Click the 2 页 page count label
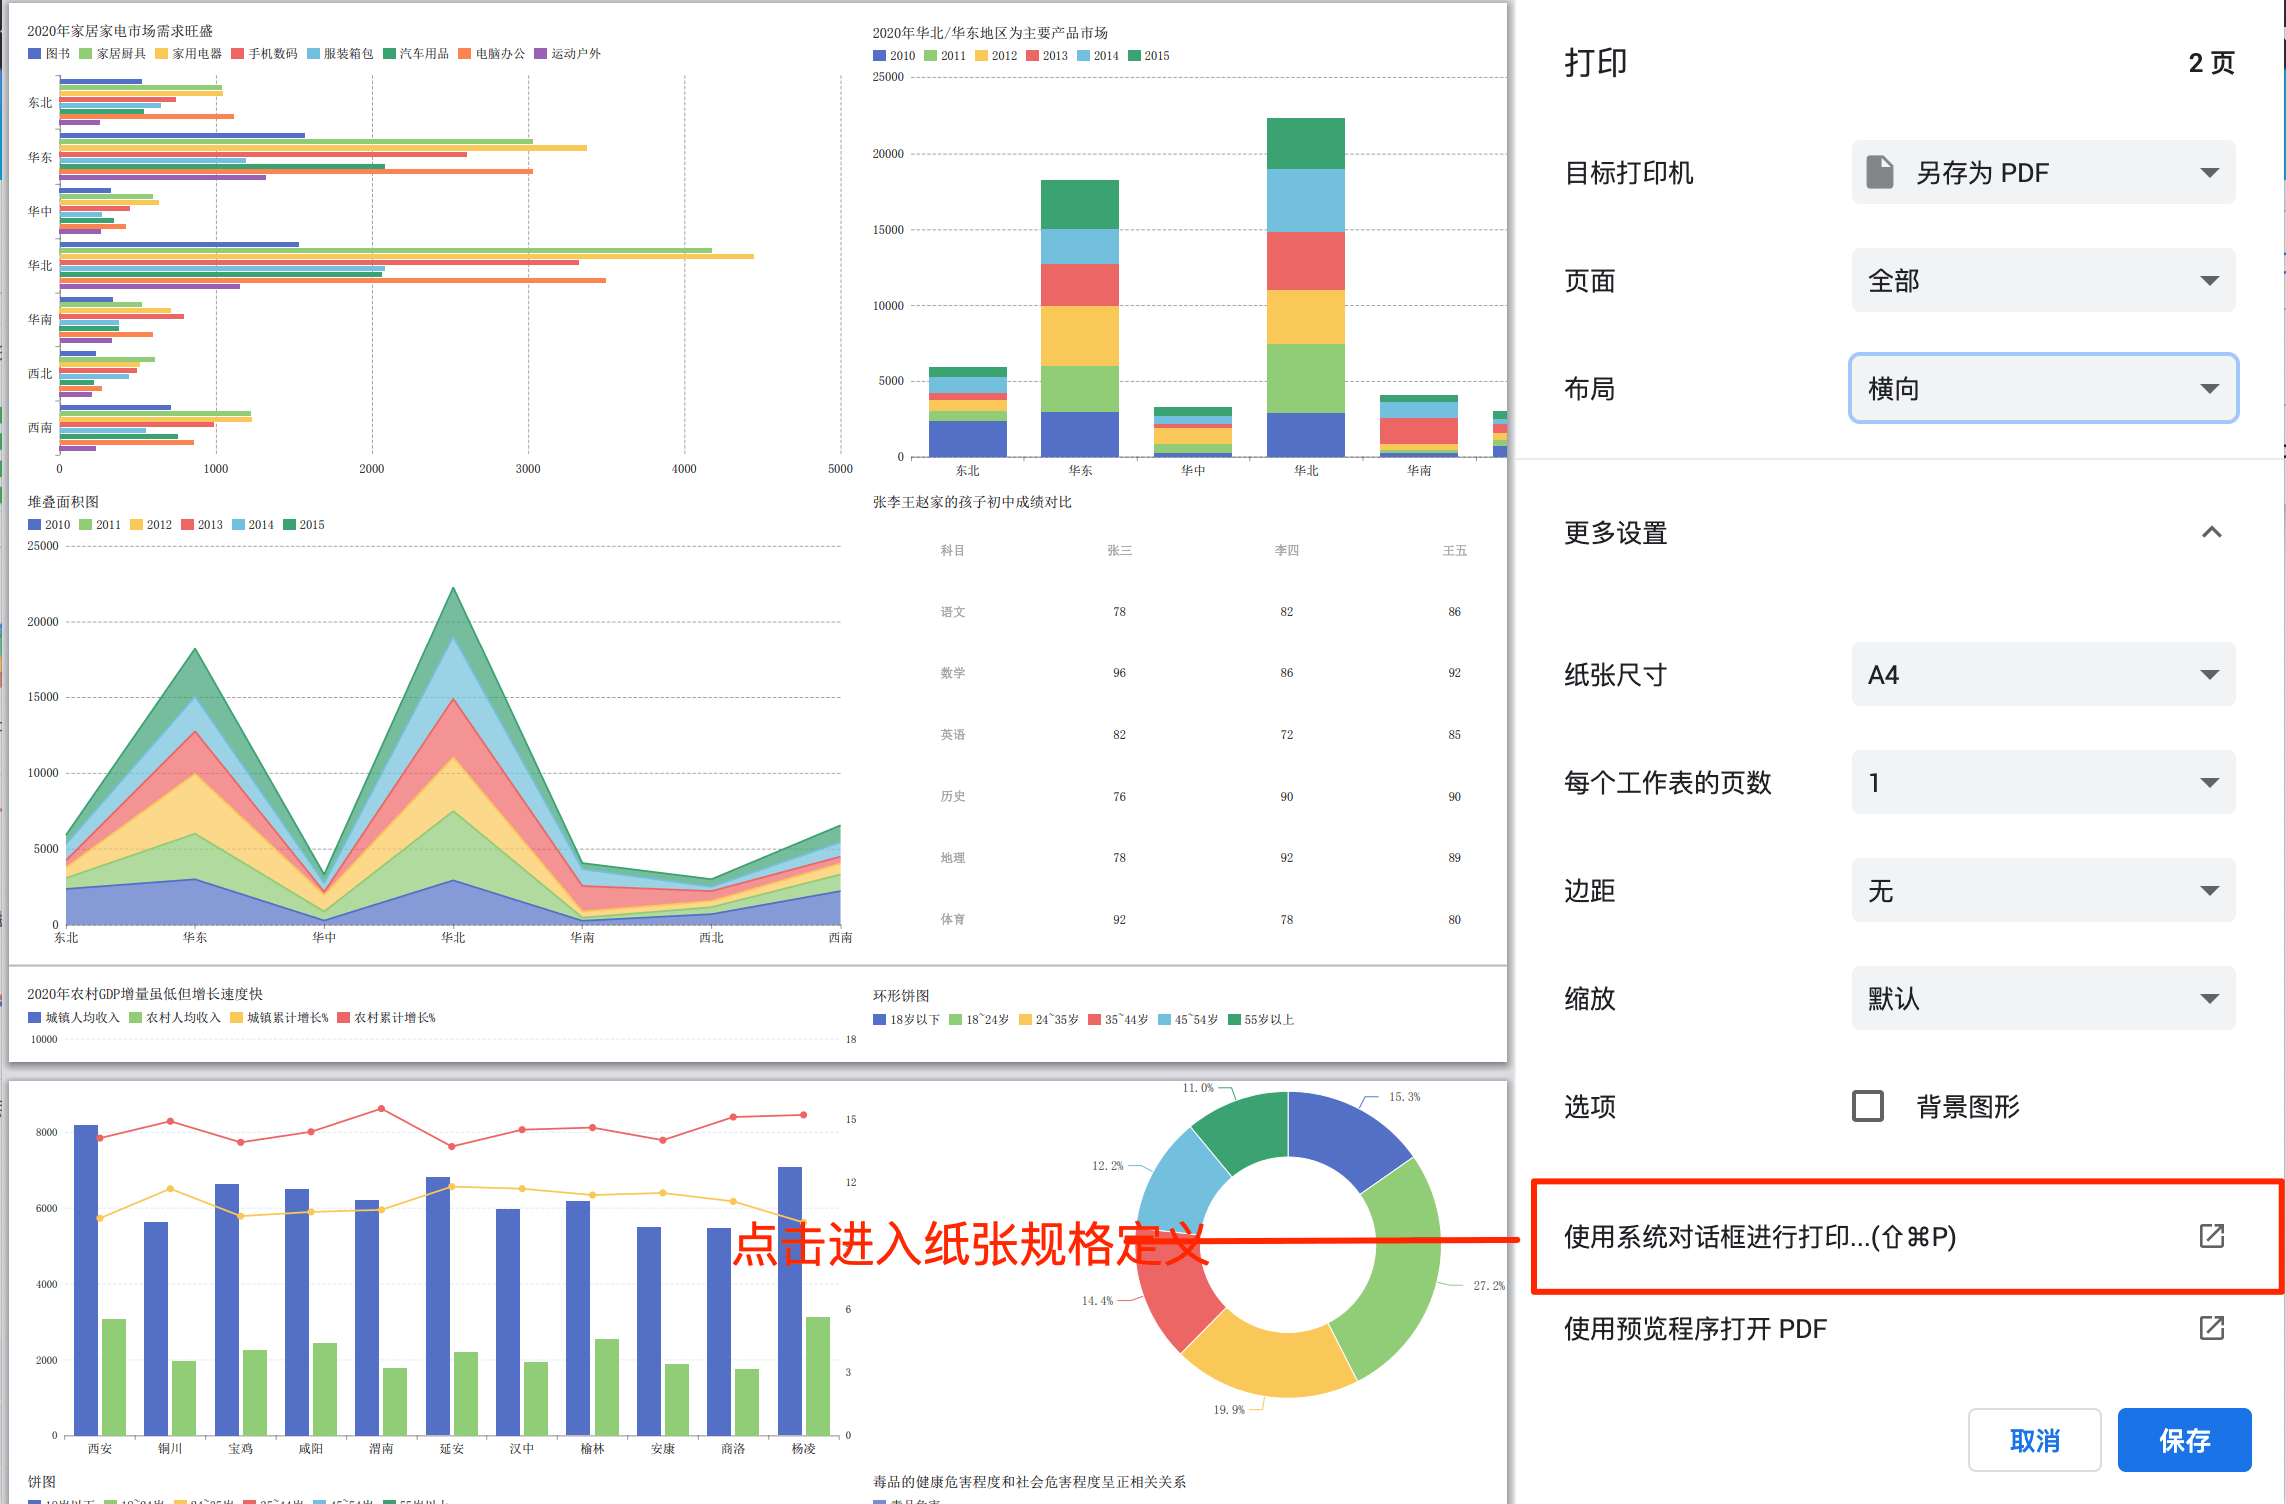 pyautogui.click(x=2211, y=63)
